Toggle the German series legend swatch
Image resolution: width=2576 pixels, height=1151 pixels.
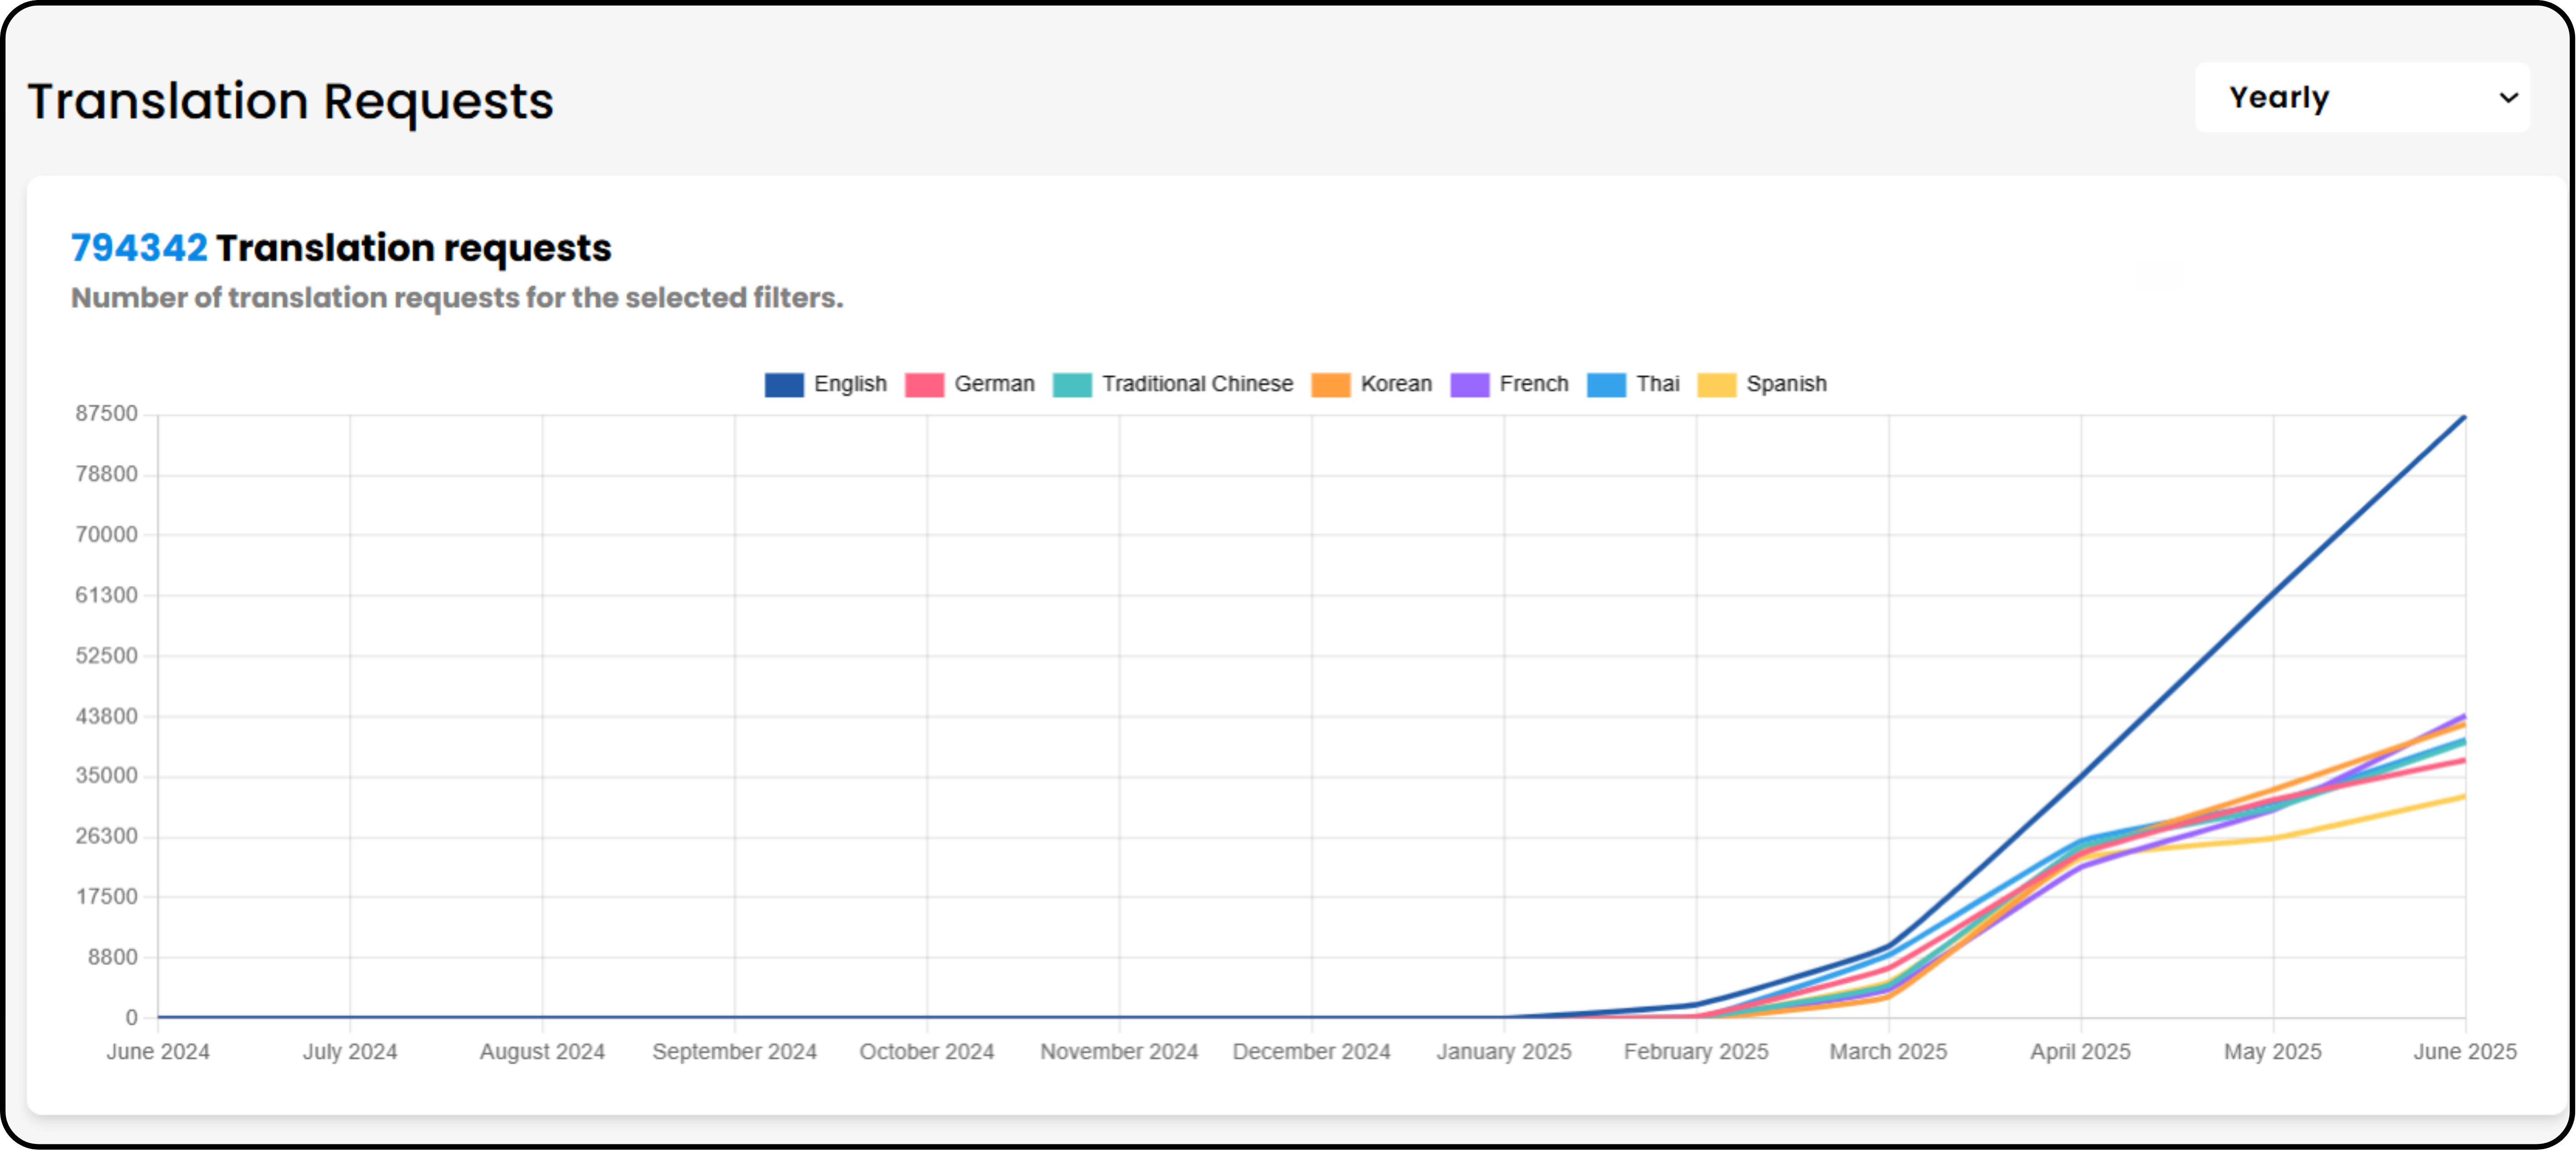click(924, 385)
